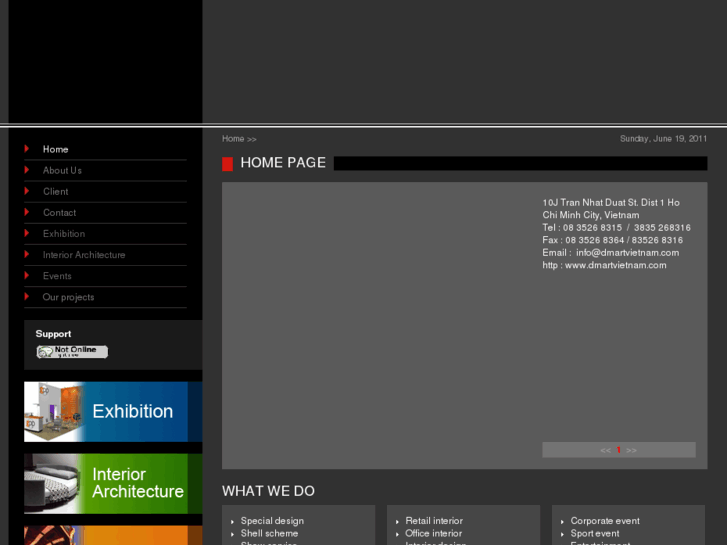Screen dimensions: 727x545
Task: Click bullet arrow next to Special design
Action: (232, 522)
